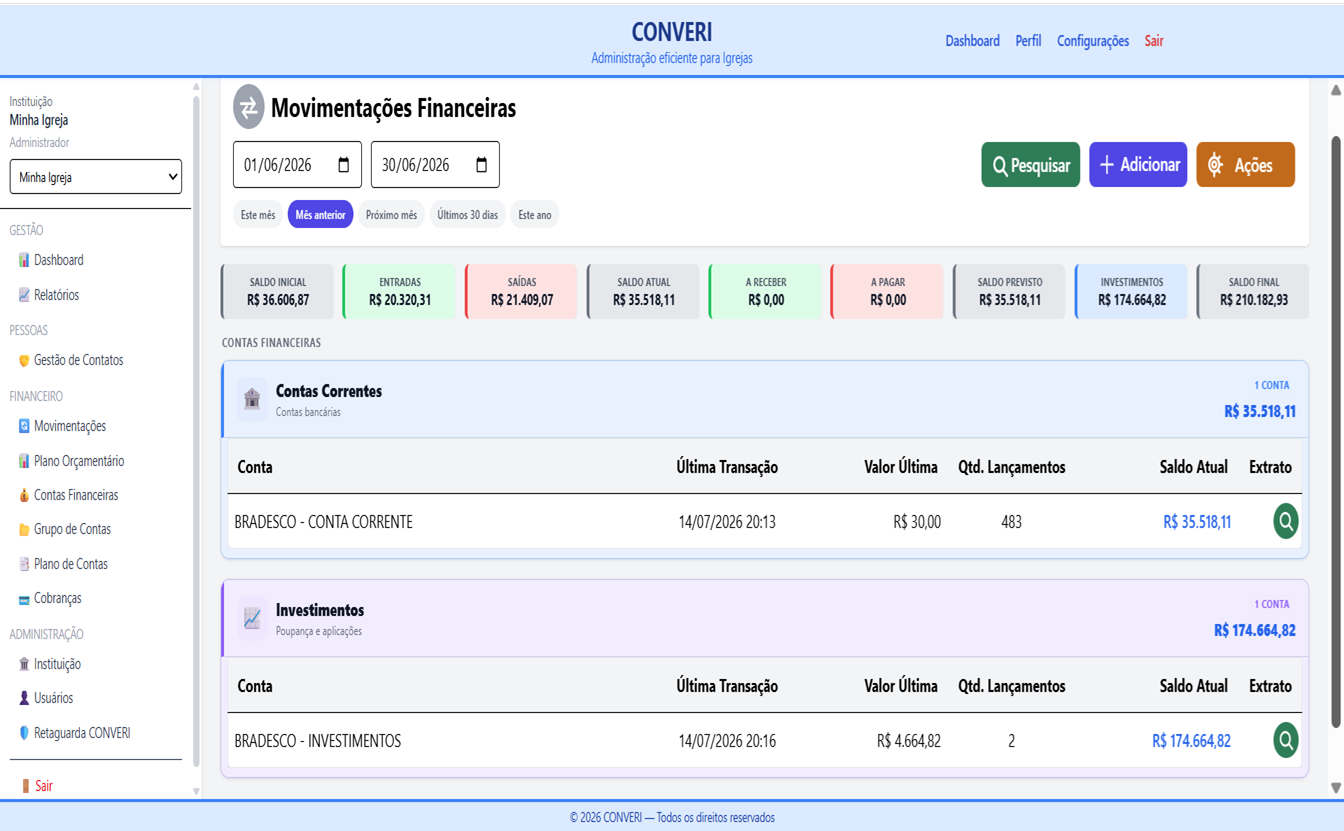
Task: Click the chart icon beside Investimentos
Action: [x=252, y=619]
